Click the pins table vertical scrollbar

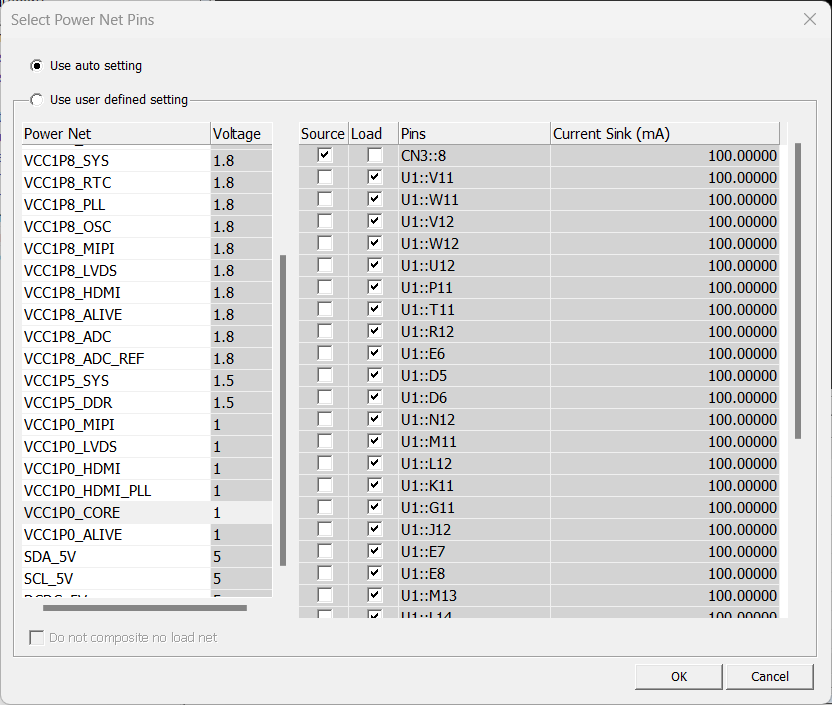[x=798, y=290]
